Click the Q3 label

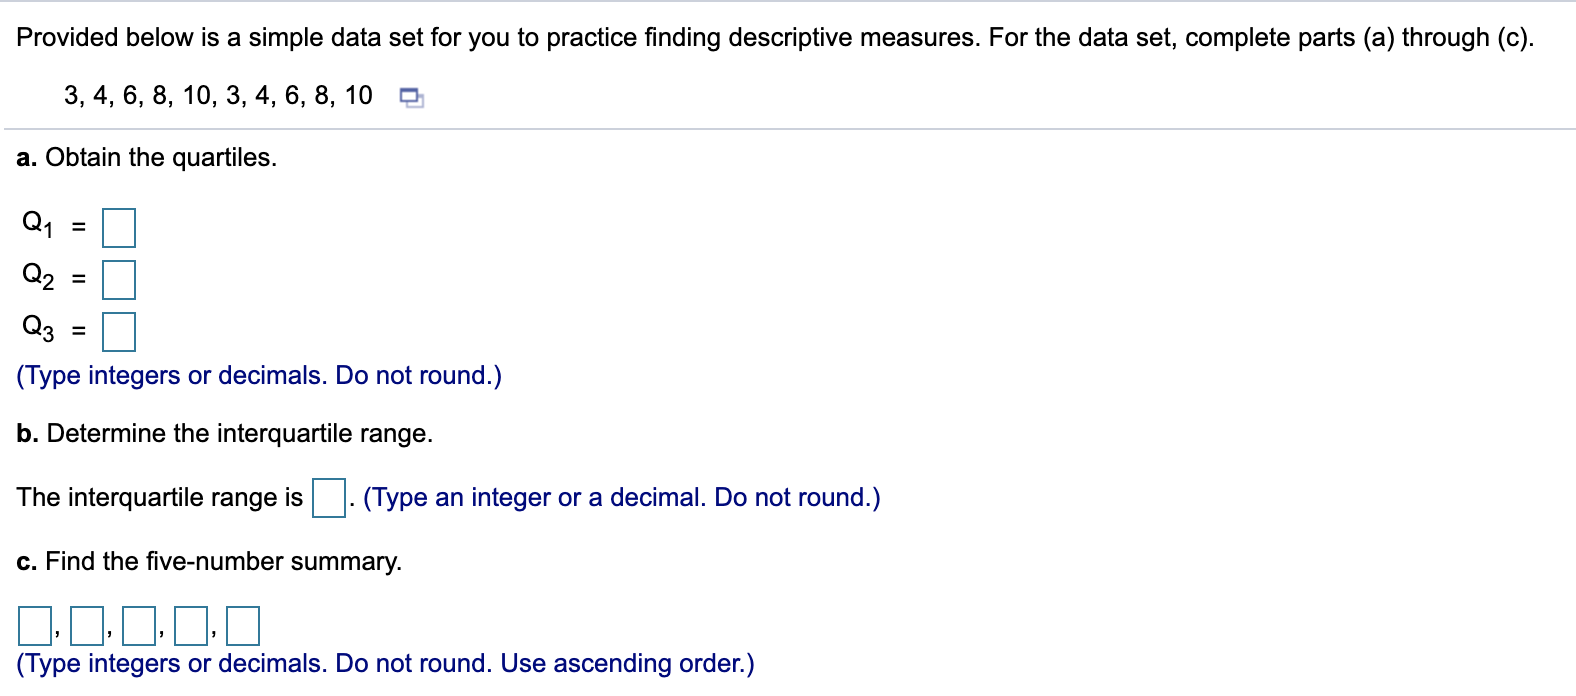37,328
